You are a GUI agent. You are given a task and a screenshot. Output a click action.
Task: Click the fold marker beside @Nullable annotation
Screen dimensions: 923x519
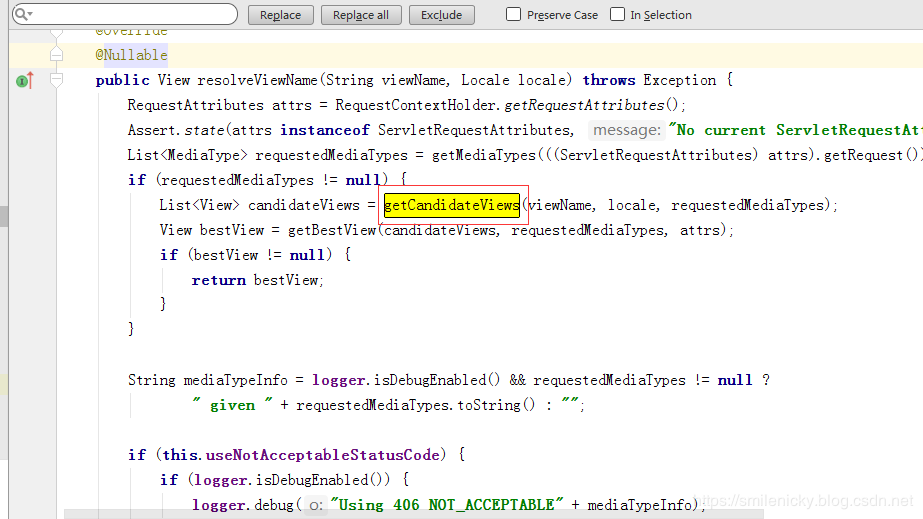57,55
